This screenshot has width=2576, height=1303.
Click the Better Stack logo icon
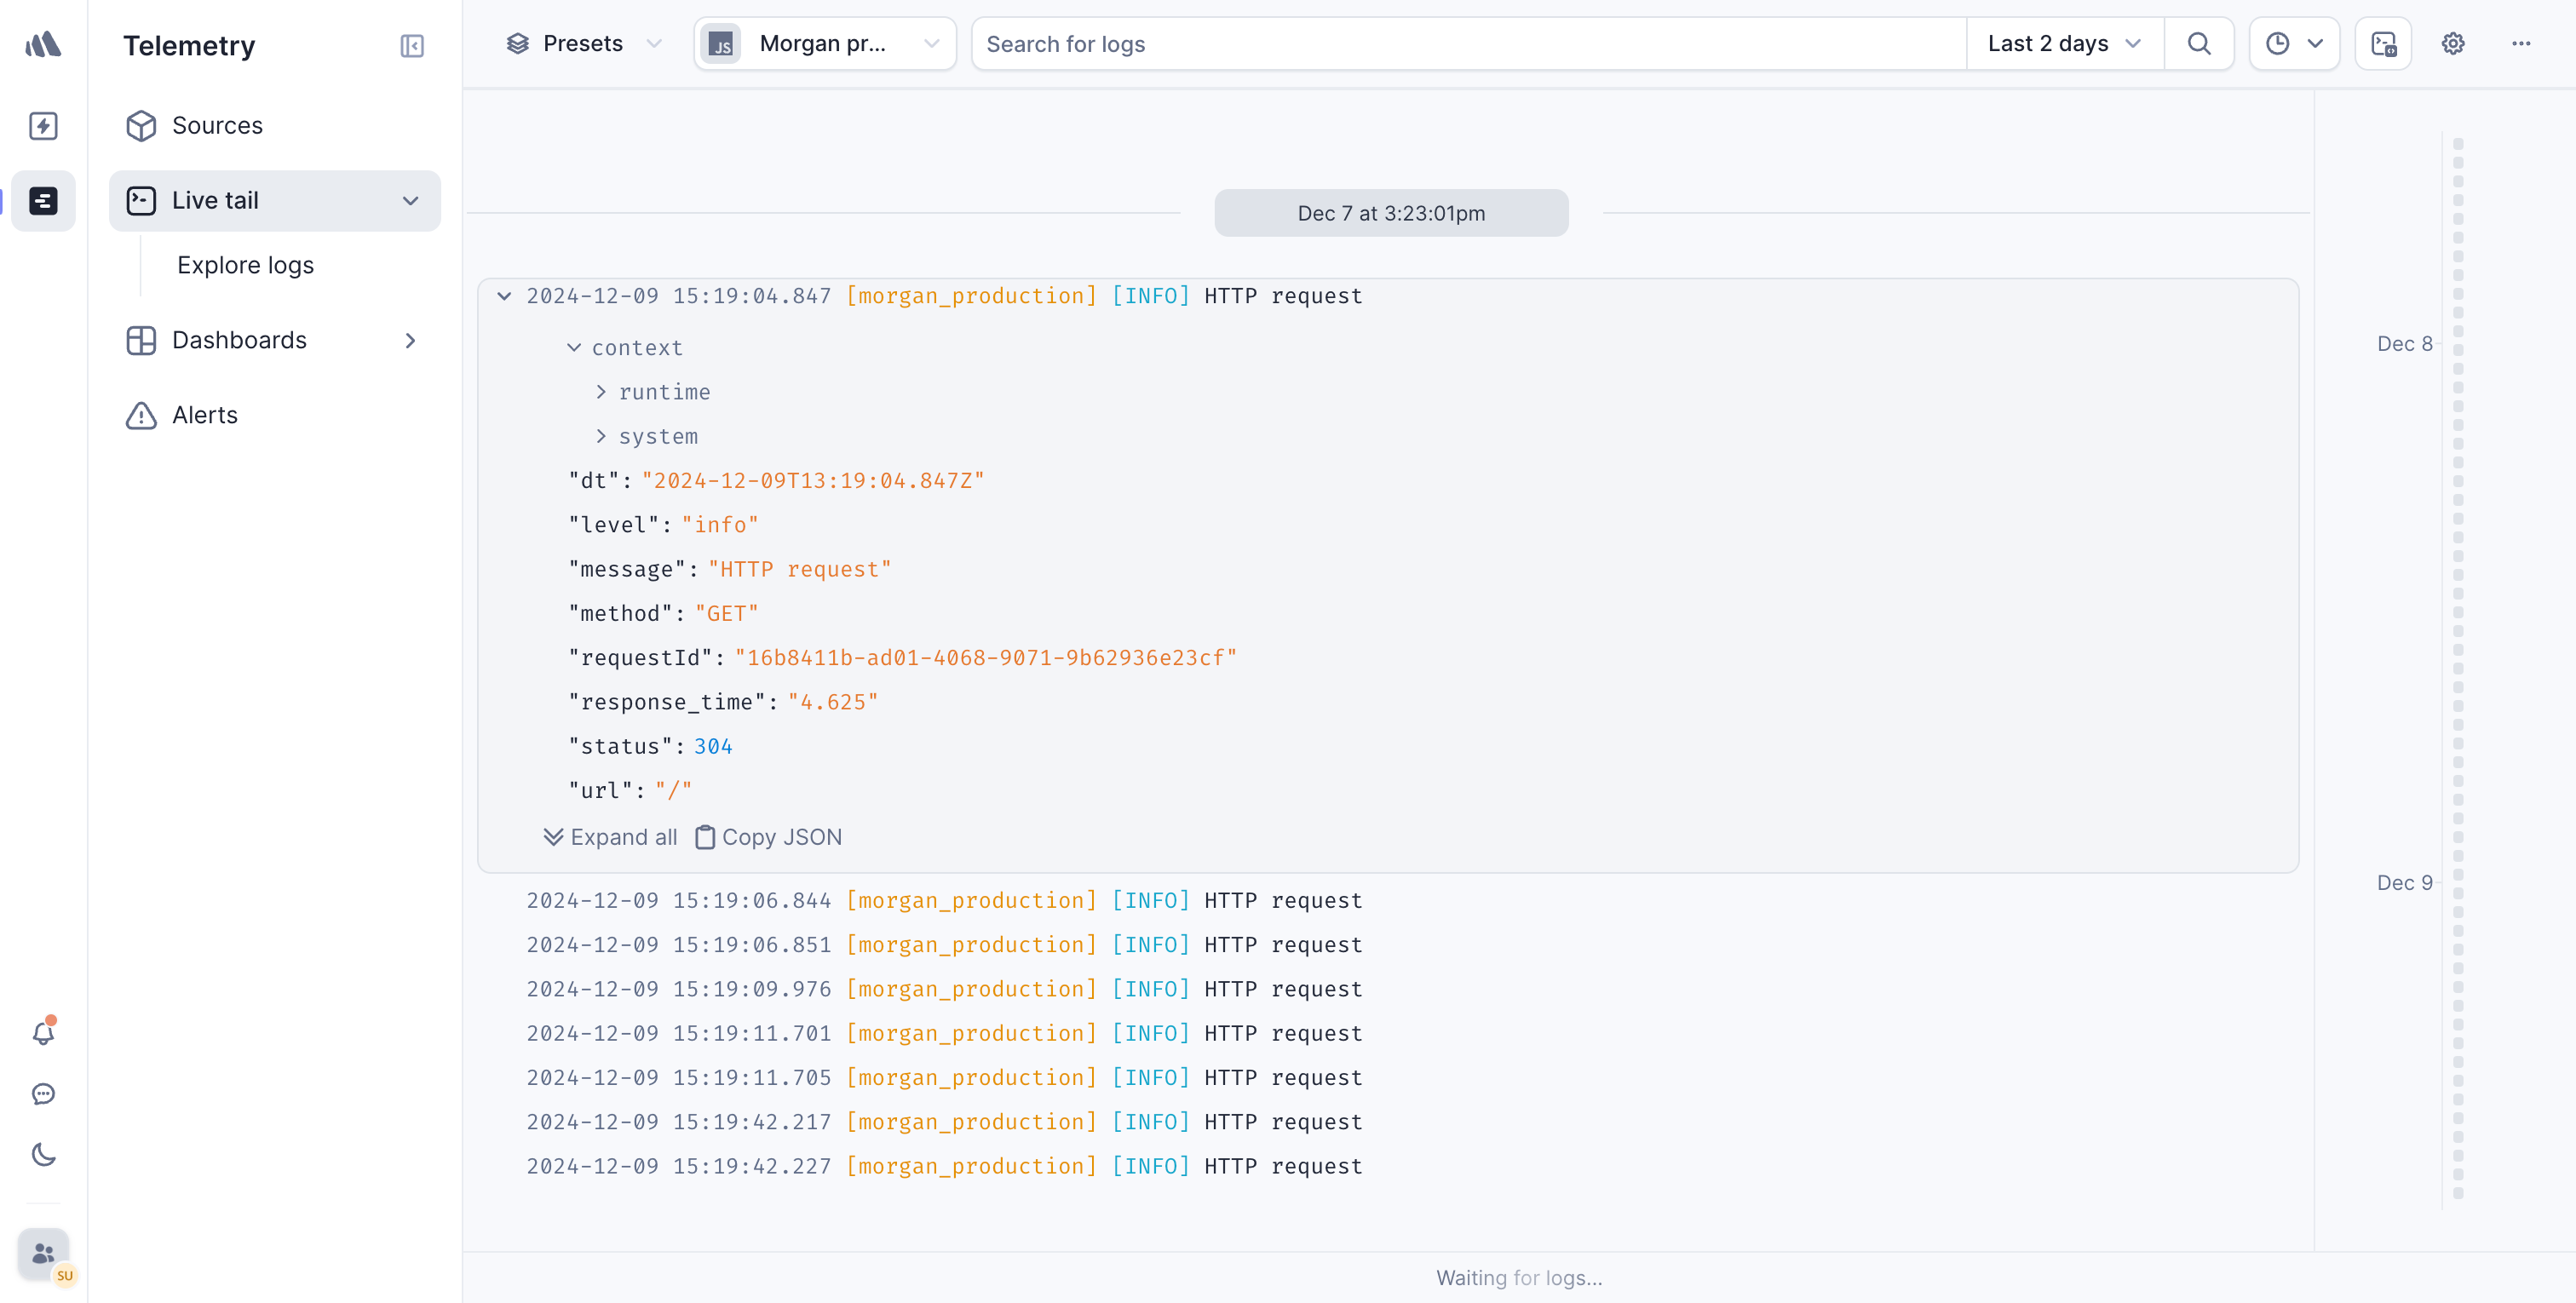click(43, 45)
